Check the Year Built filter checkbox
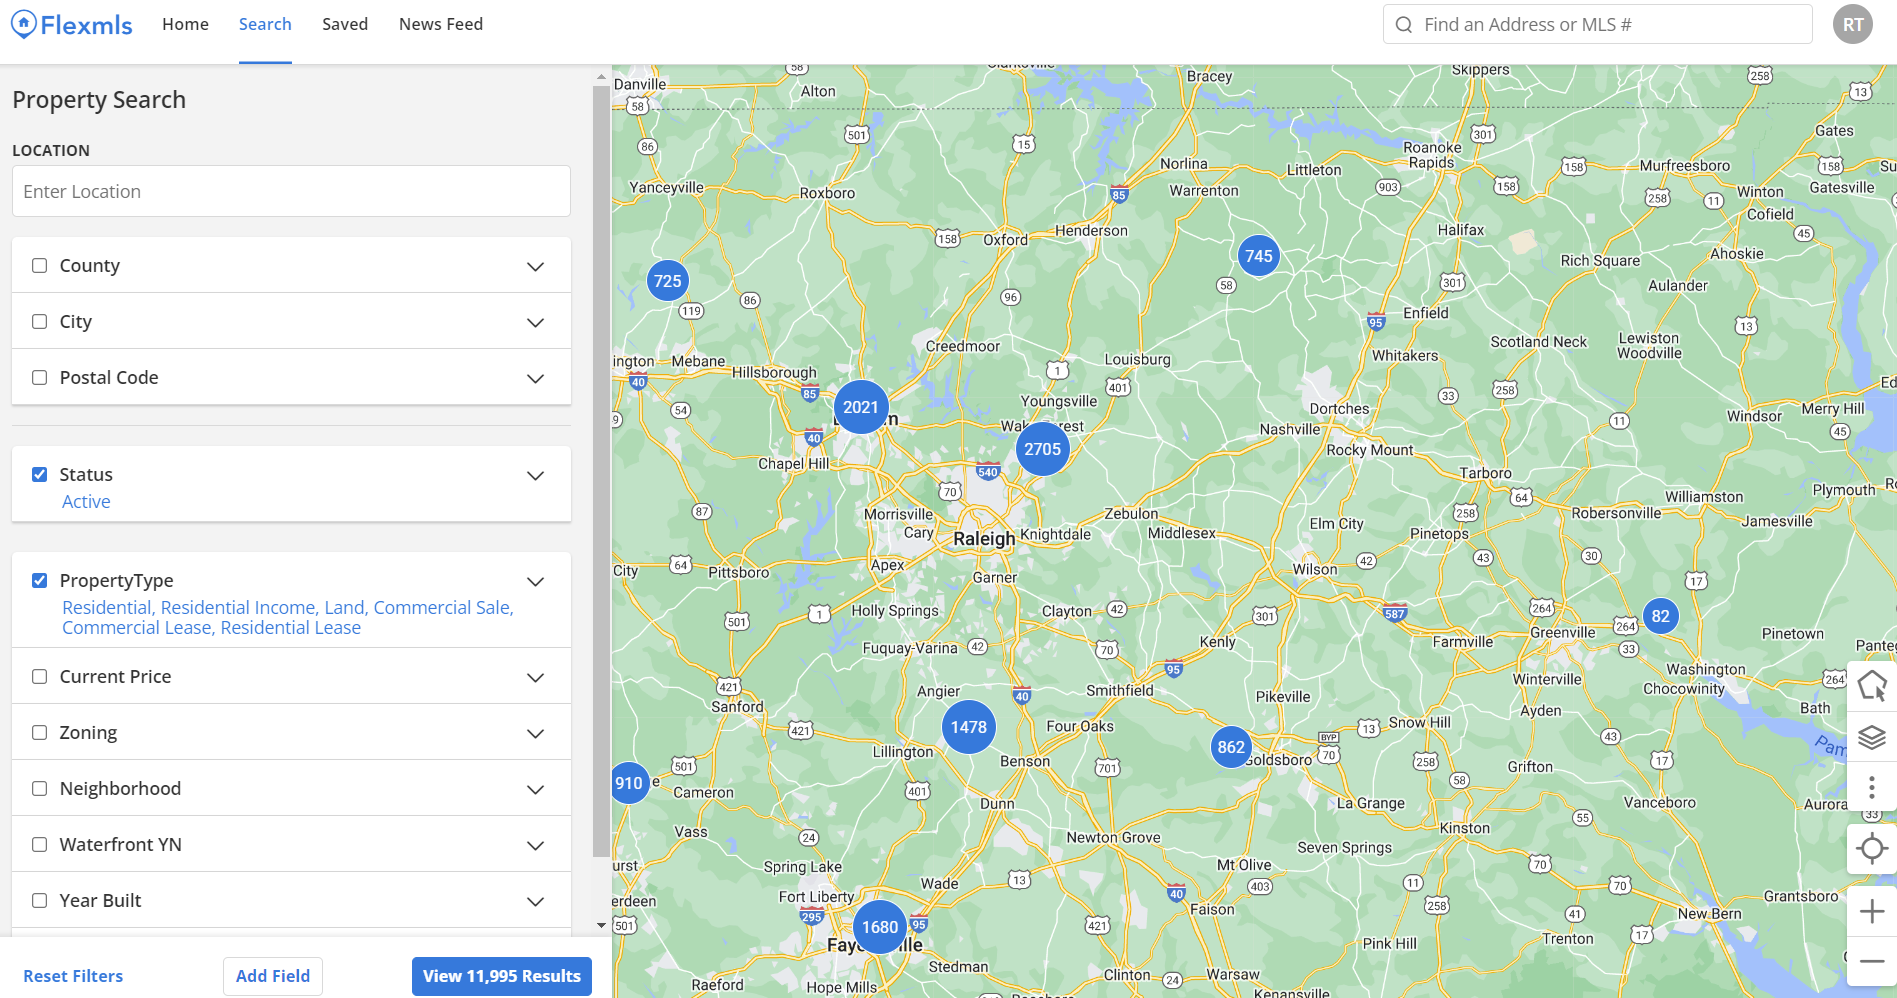The height and width of the screenshot is (998, 1897). (40, 900)
